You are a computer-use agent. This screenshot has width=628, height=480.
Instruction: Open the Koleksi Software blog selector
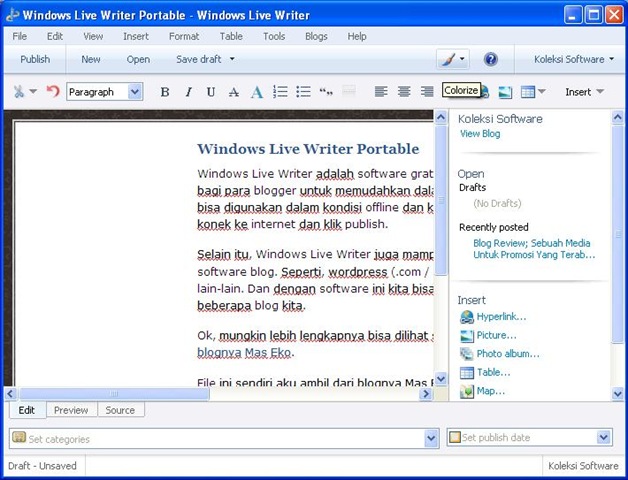574,59
